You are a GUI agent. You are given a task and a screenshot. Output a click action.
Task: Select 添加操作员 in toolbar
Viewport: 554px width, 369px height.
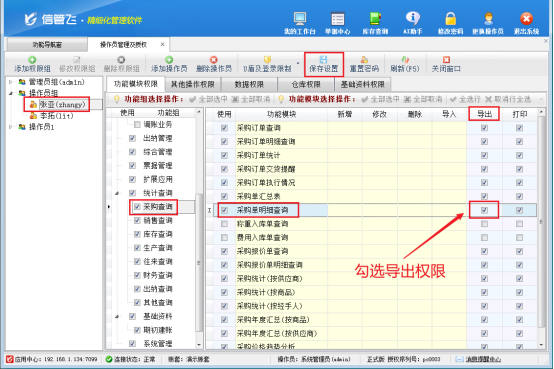coord(169,64)
